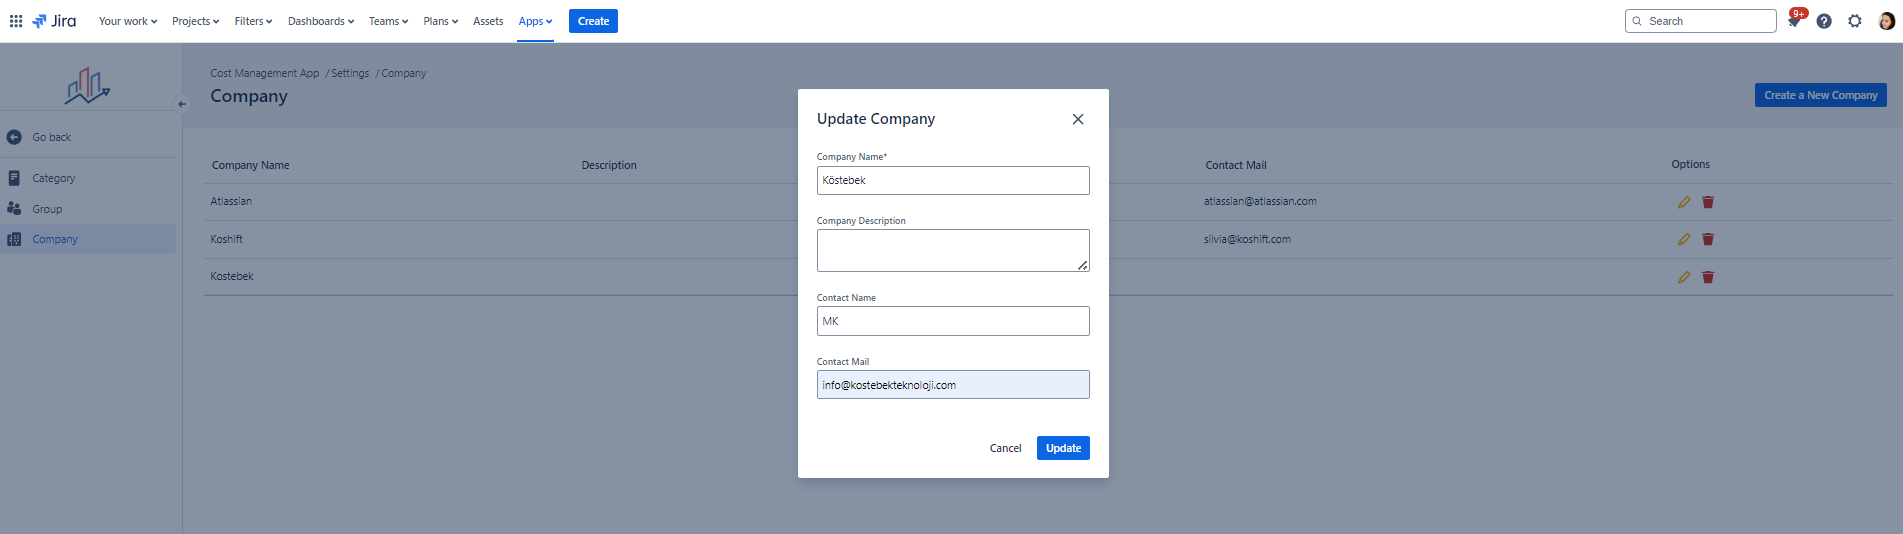Click atlassian@atlassian.com mail cell
1903x534 pixels.
click(1260, 201)
